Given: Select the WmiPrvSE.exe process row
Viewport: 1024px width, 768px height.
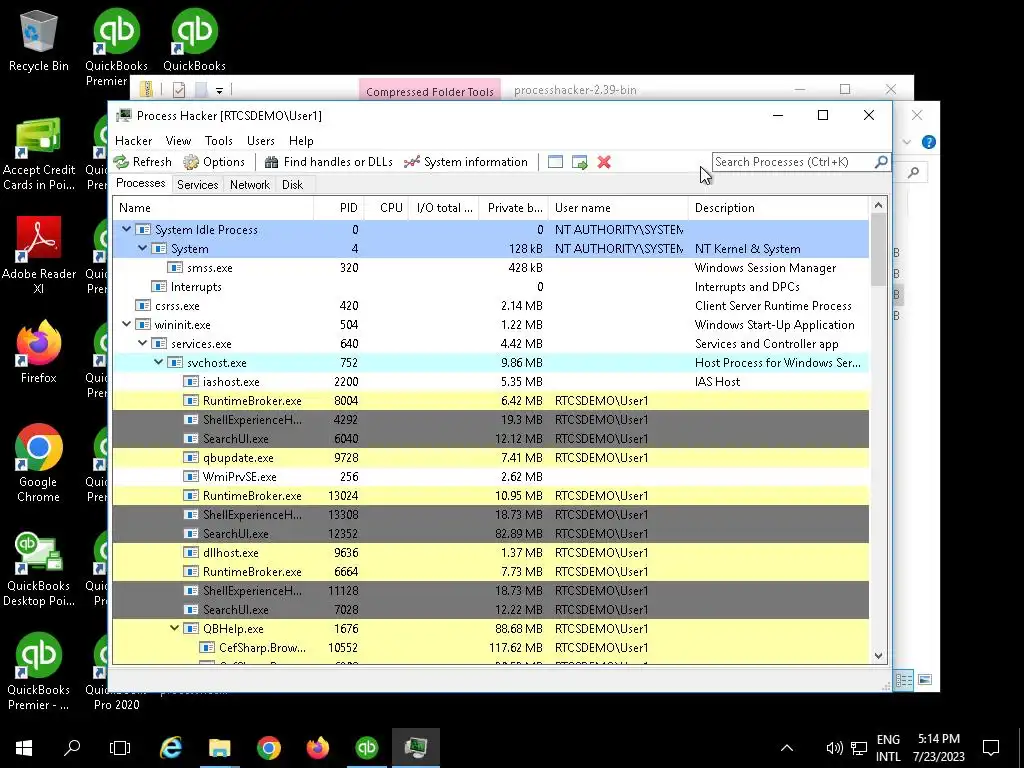Looking at the screenshot, I should tap(491, 476).
